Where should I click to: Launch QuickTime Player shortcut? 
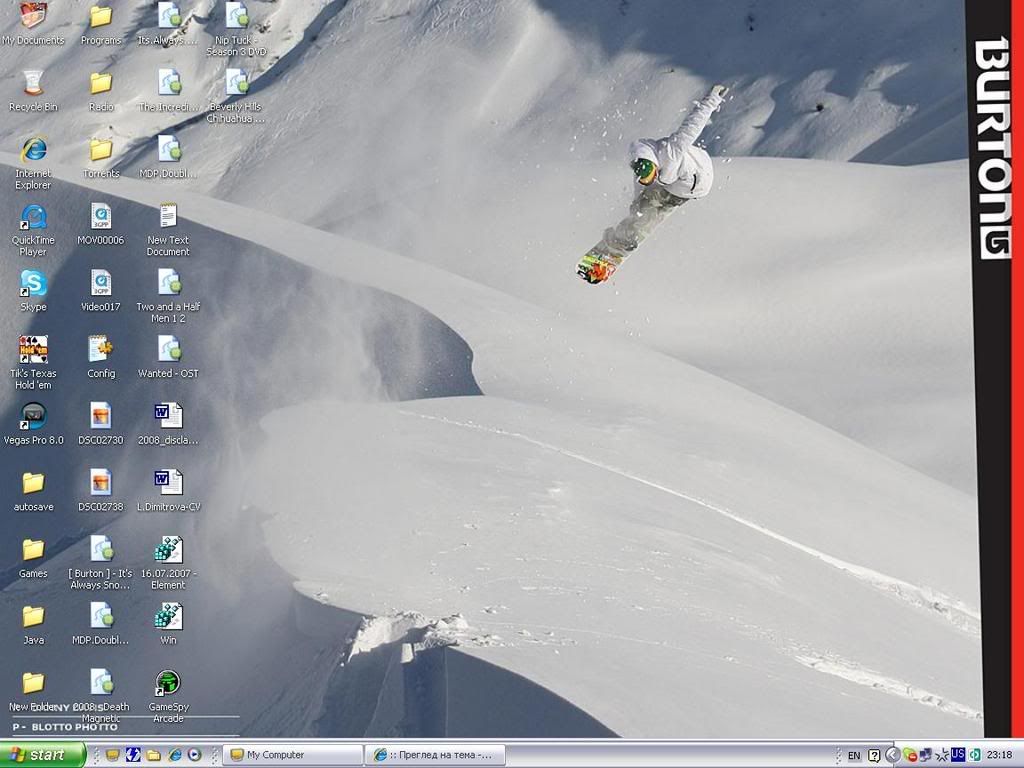click(33, 230)
